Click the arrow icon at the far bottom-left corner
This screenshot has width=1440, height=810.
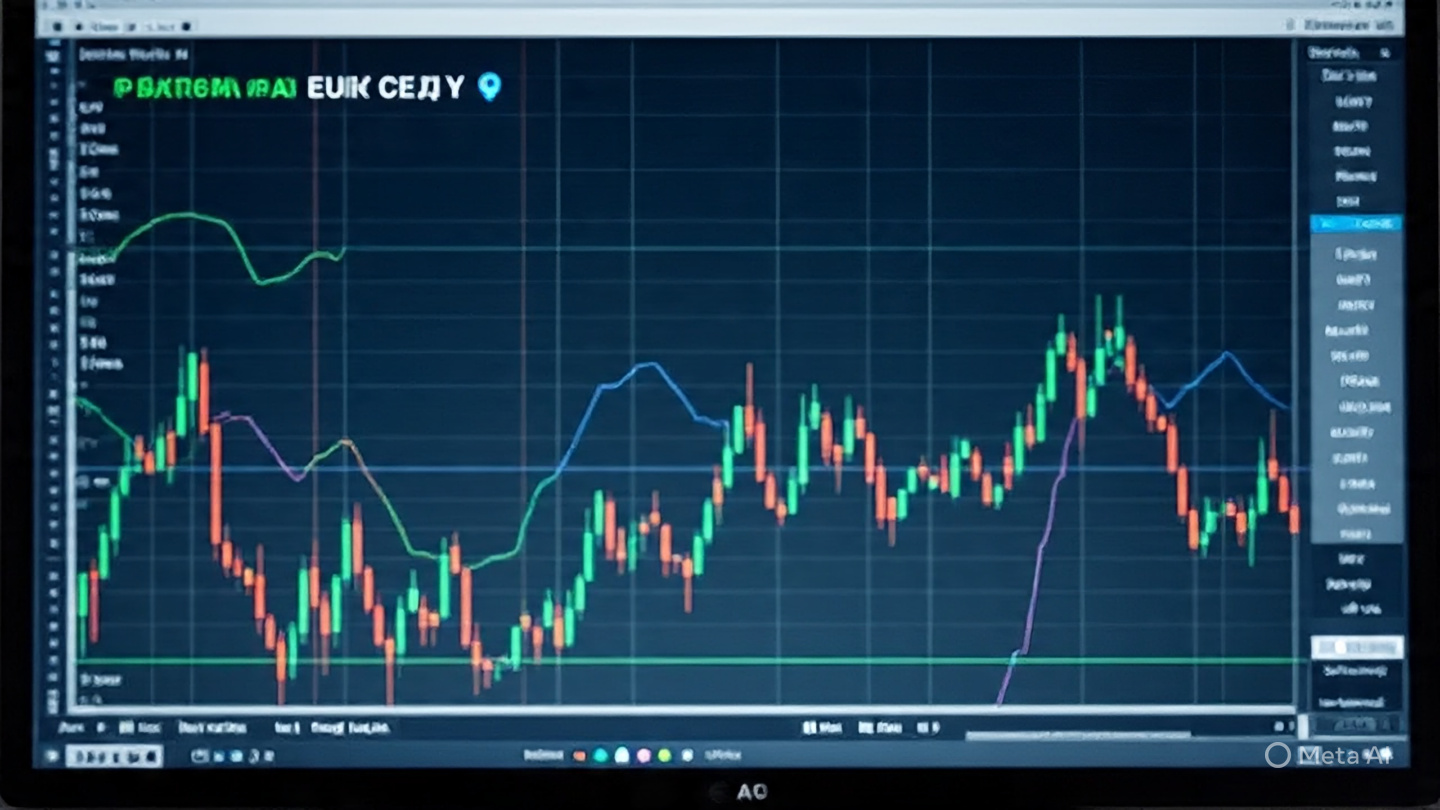[x=49, y=755]
